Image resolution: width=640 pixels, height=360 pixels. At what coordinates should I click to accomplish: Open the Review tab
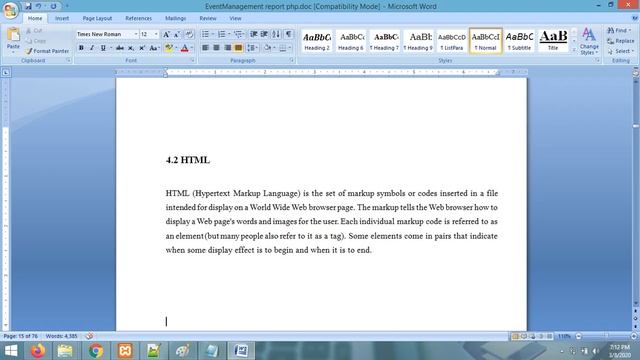point(208,18)
